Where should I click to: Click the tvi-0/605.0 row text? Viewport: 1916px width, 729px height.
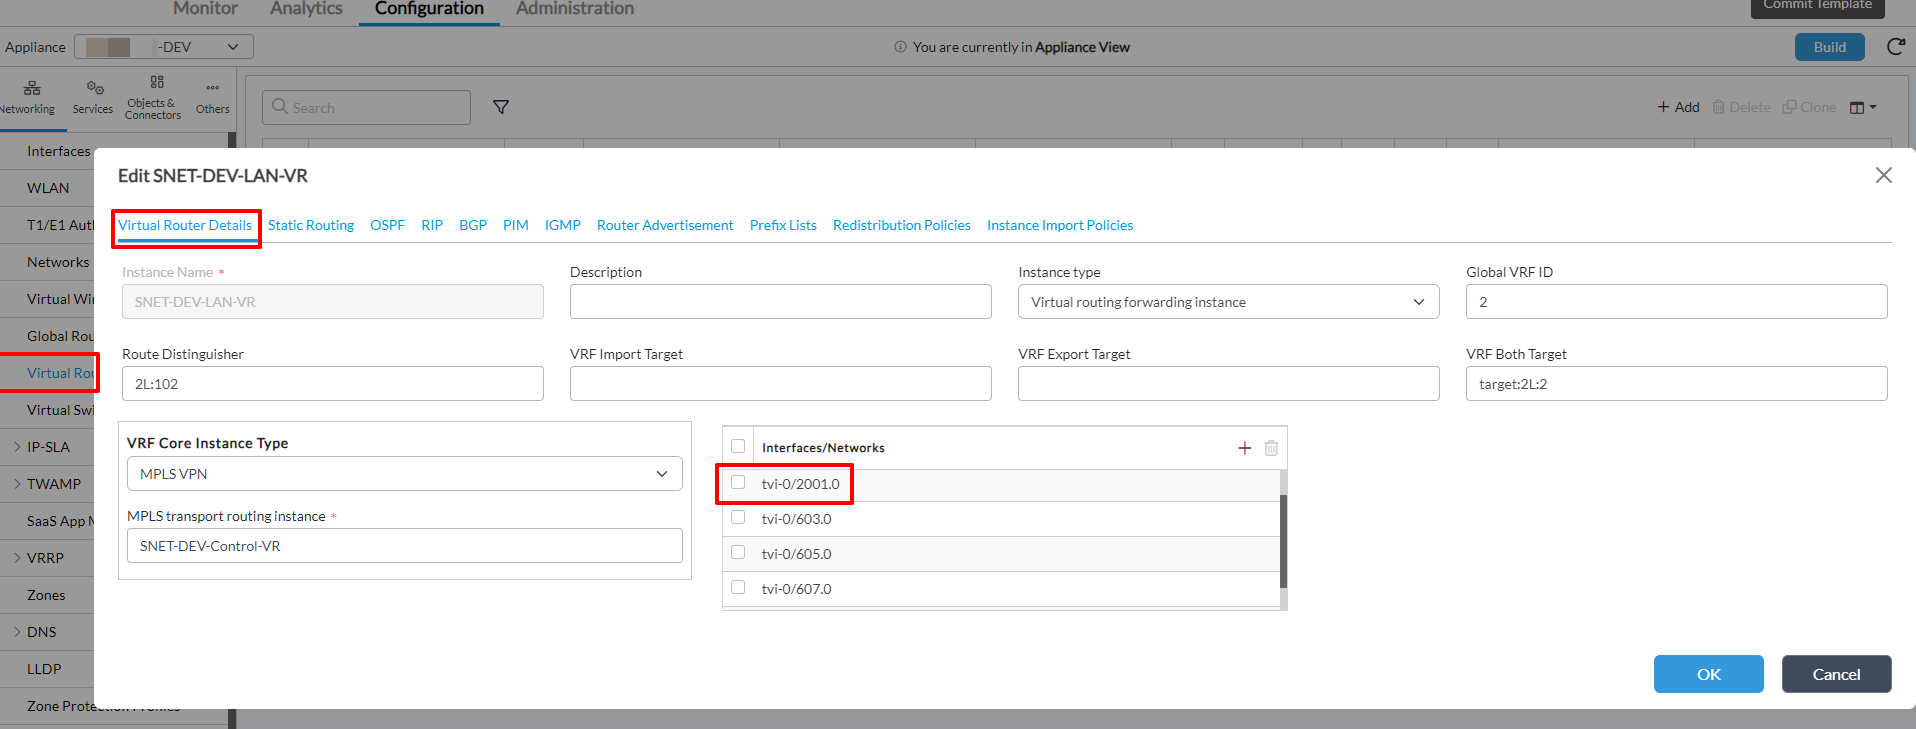pyautogui.click(x=796, y=554)
